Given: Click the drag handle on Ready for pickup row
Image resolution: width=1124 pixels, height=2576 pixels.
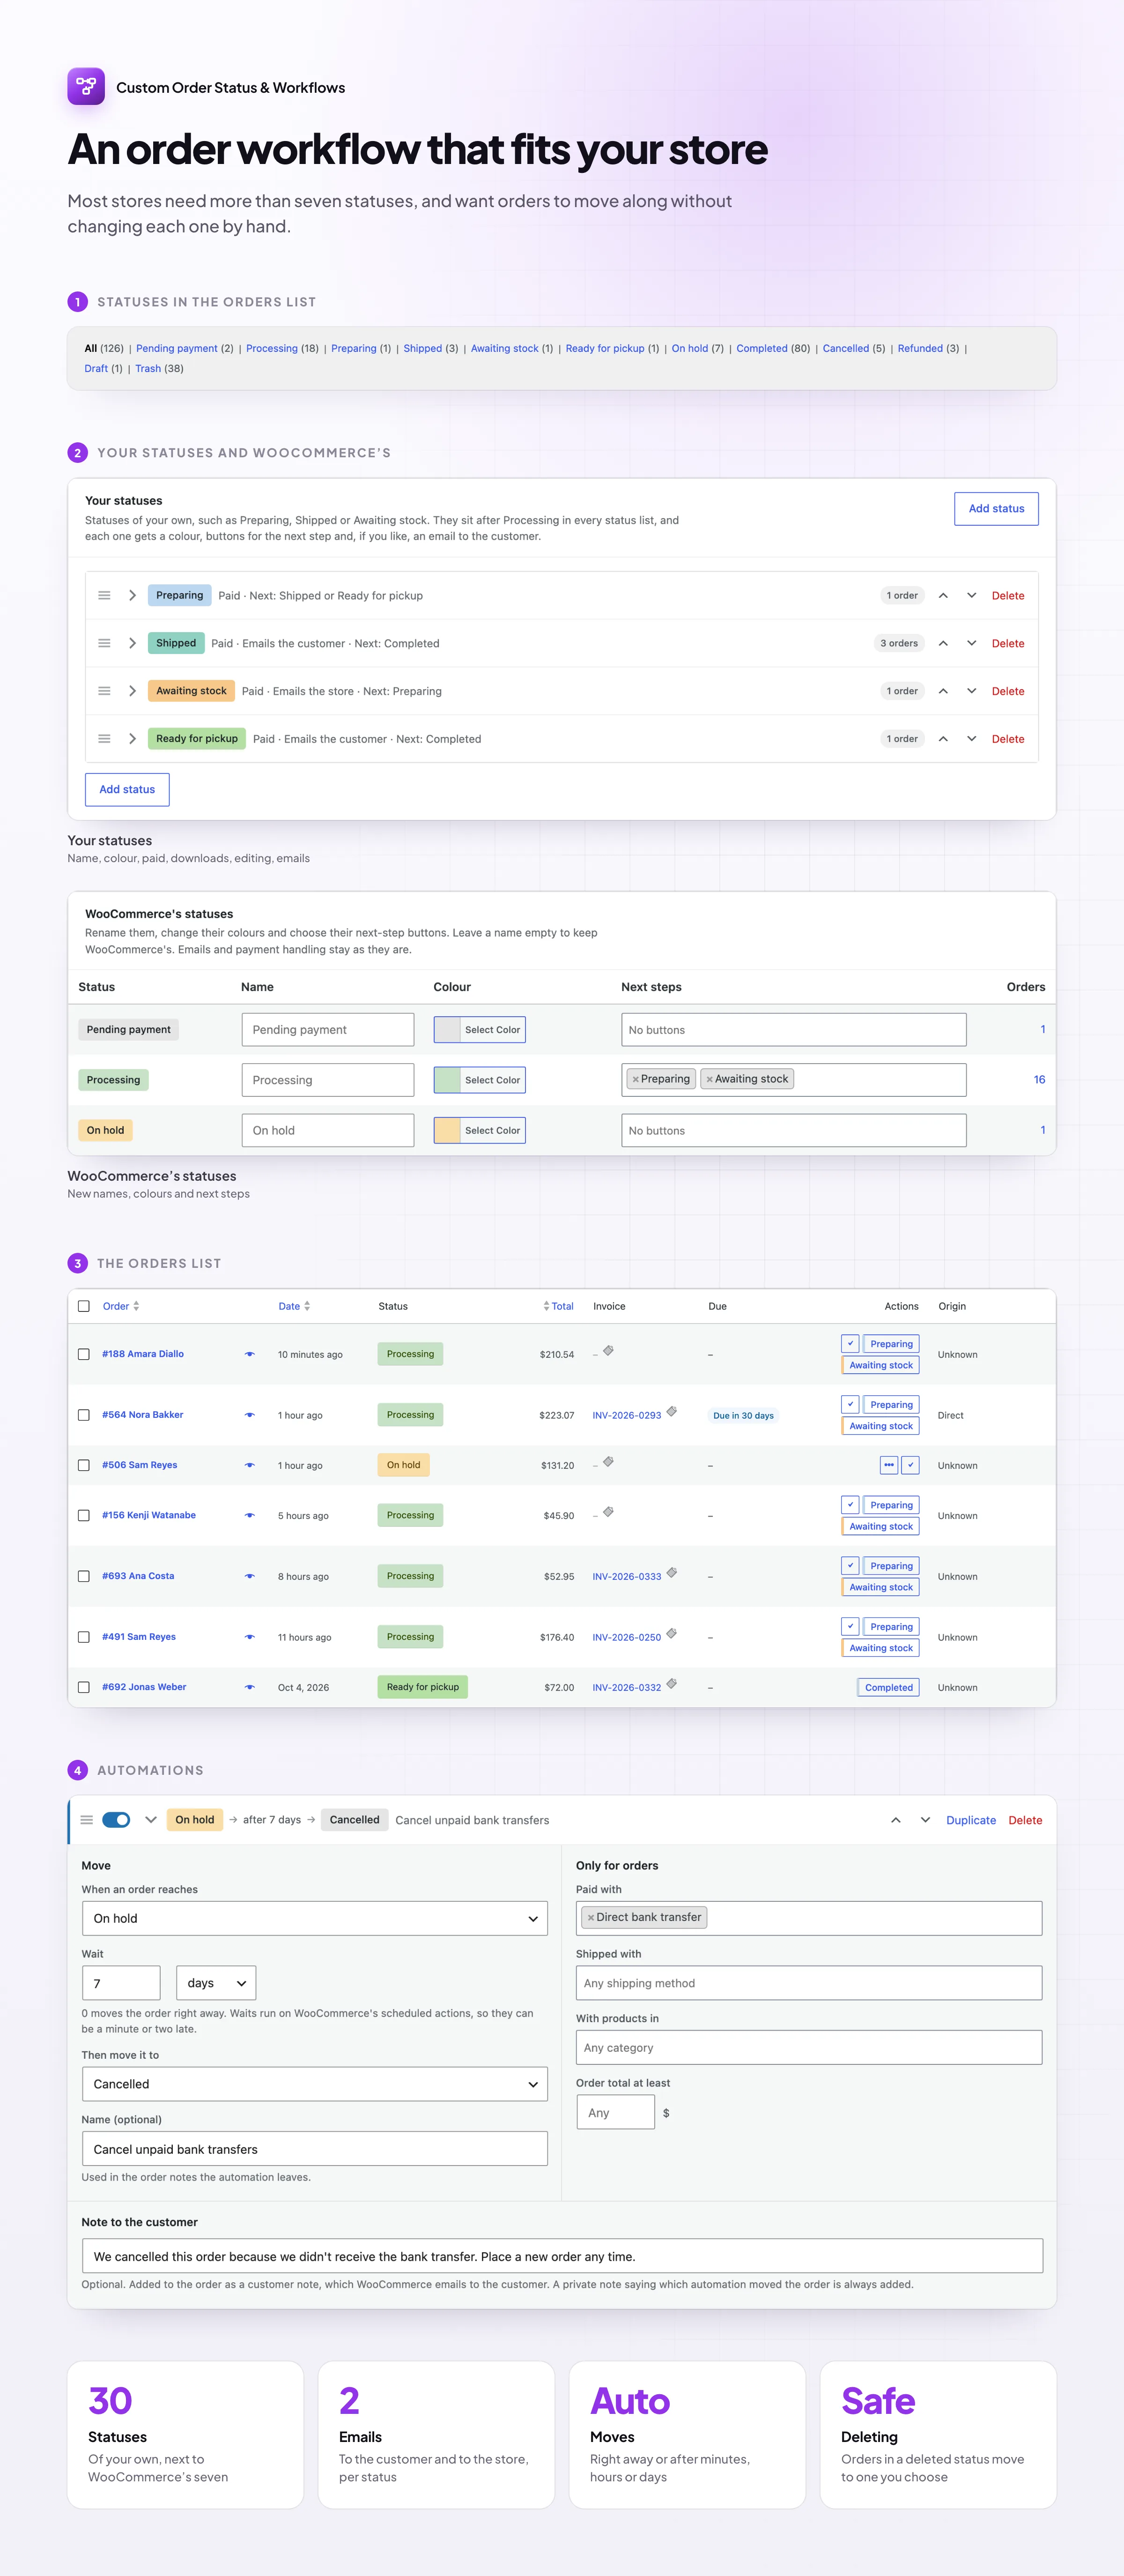Looking at the screenshot, I should (104, 739).
